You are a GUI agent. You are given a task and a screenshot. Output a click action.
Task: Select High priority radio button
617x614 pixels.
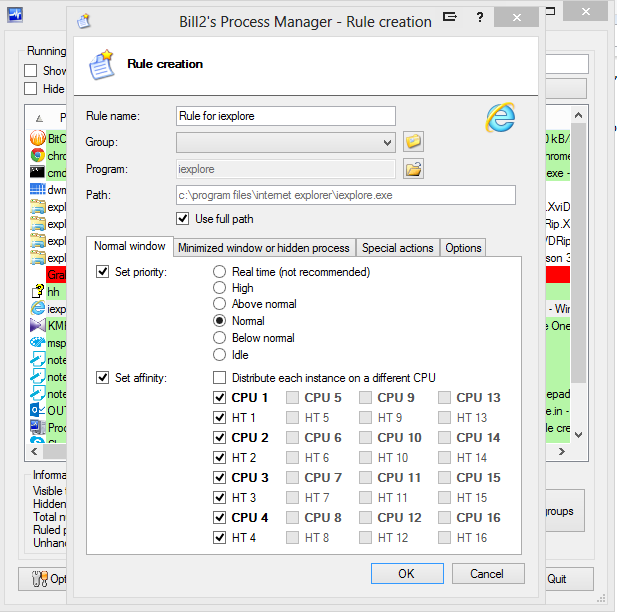click(219, 288)
